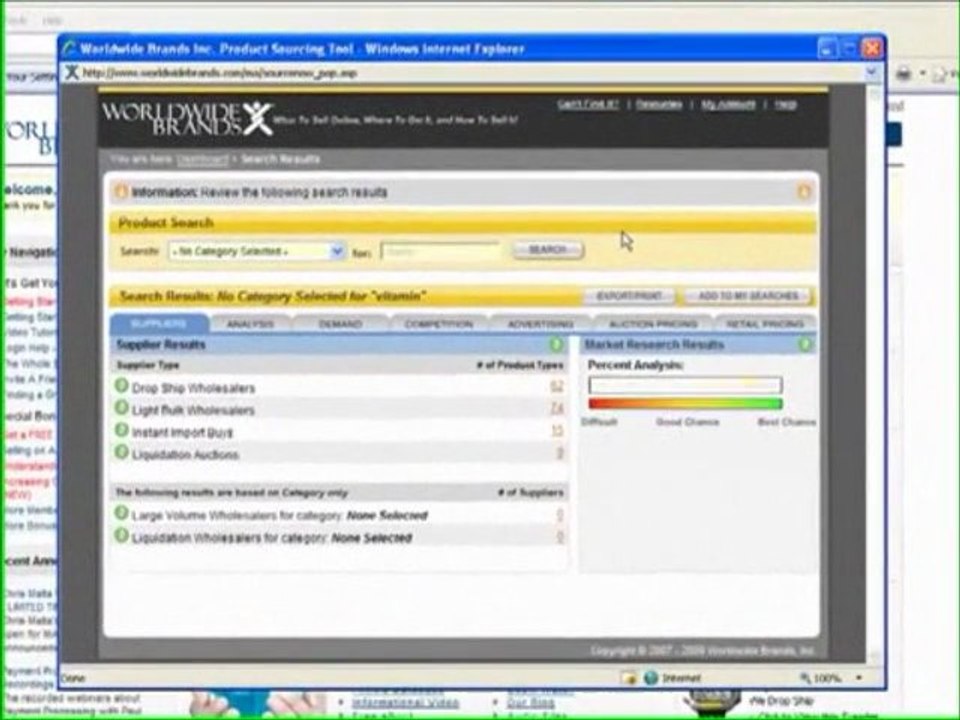
Task: Switch to the Analysis tab
Action: point(250,323)
